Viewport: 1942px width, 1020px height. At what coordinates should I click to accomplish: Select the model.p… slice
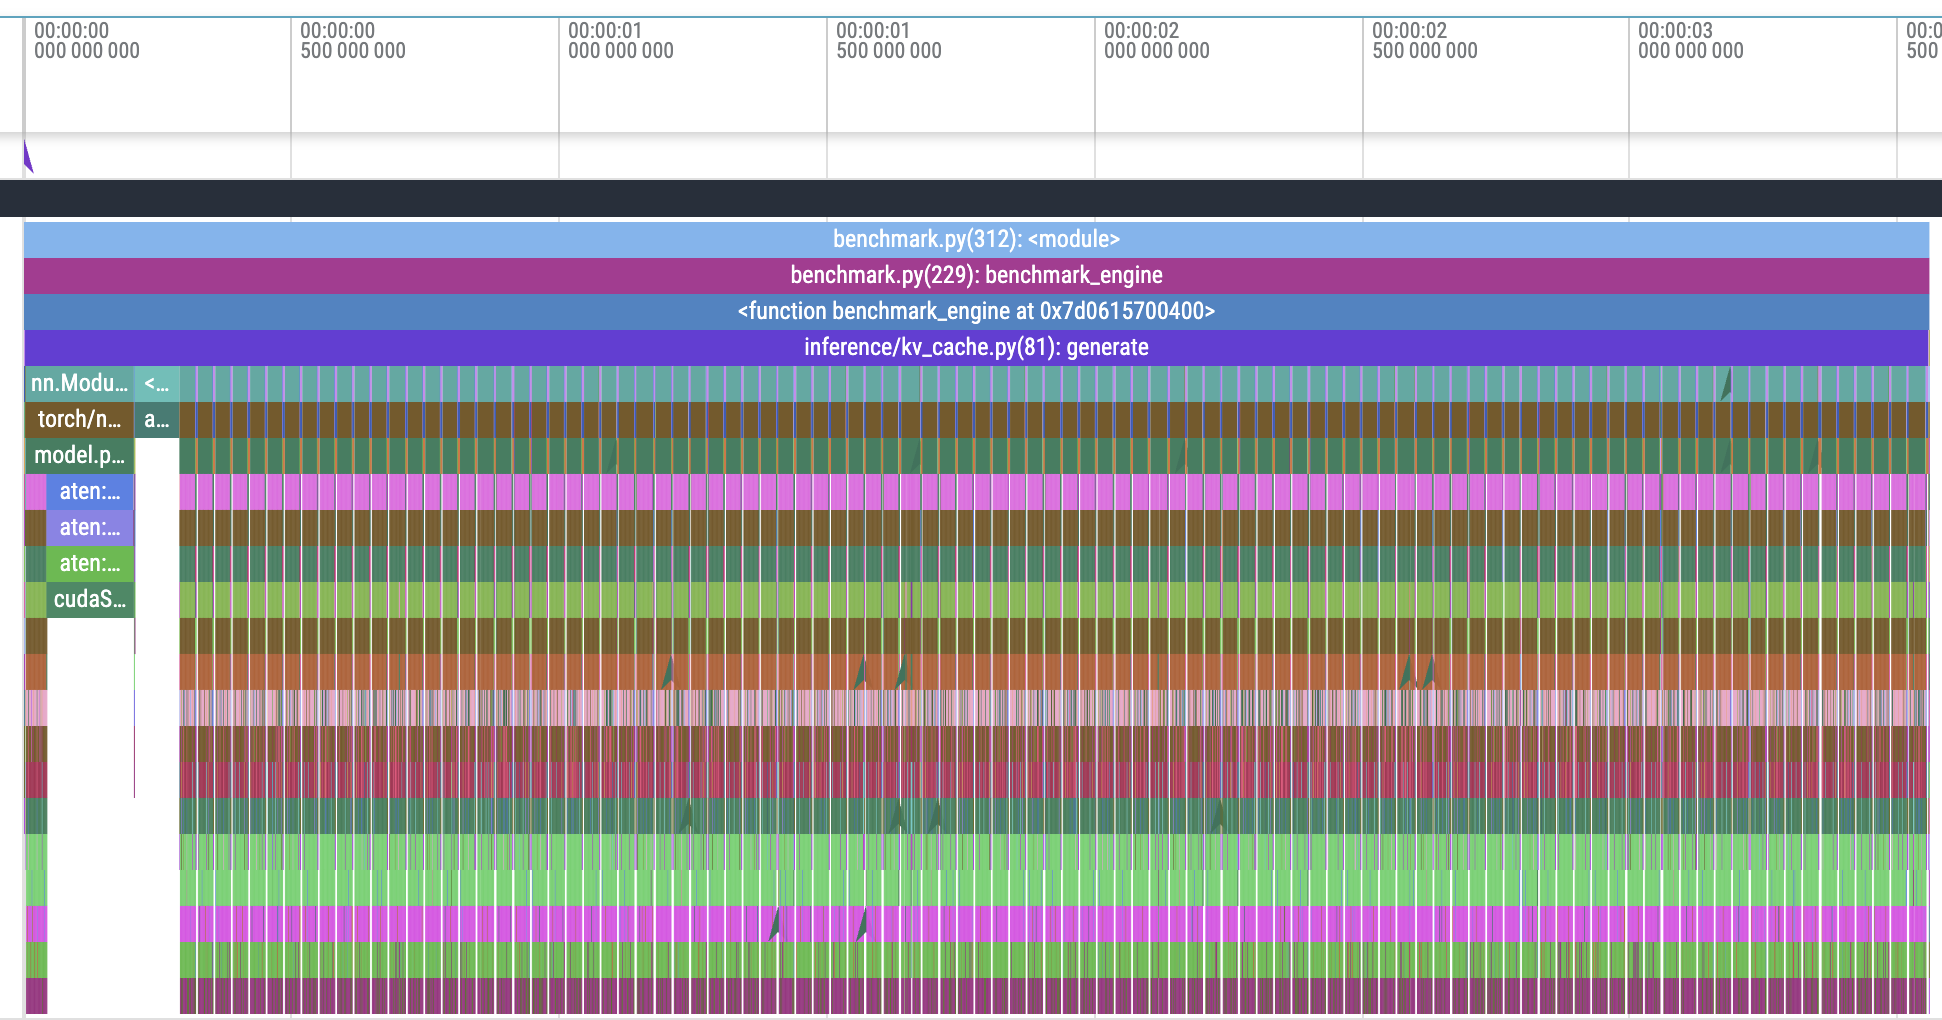tap(79, 456)
